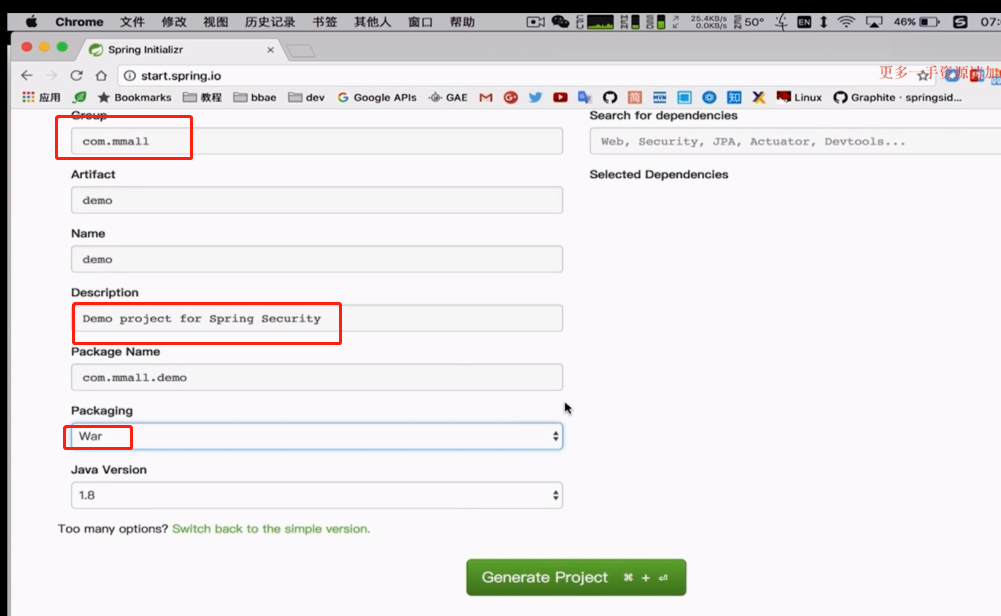The image size is (1001, 616).
Task: Open the Graphite springside GitHub bookmark
Action: [x=897, y=97]
